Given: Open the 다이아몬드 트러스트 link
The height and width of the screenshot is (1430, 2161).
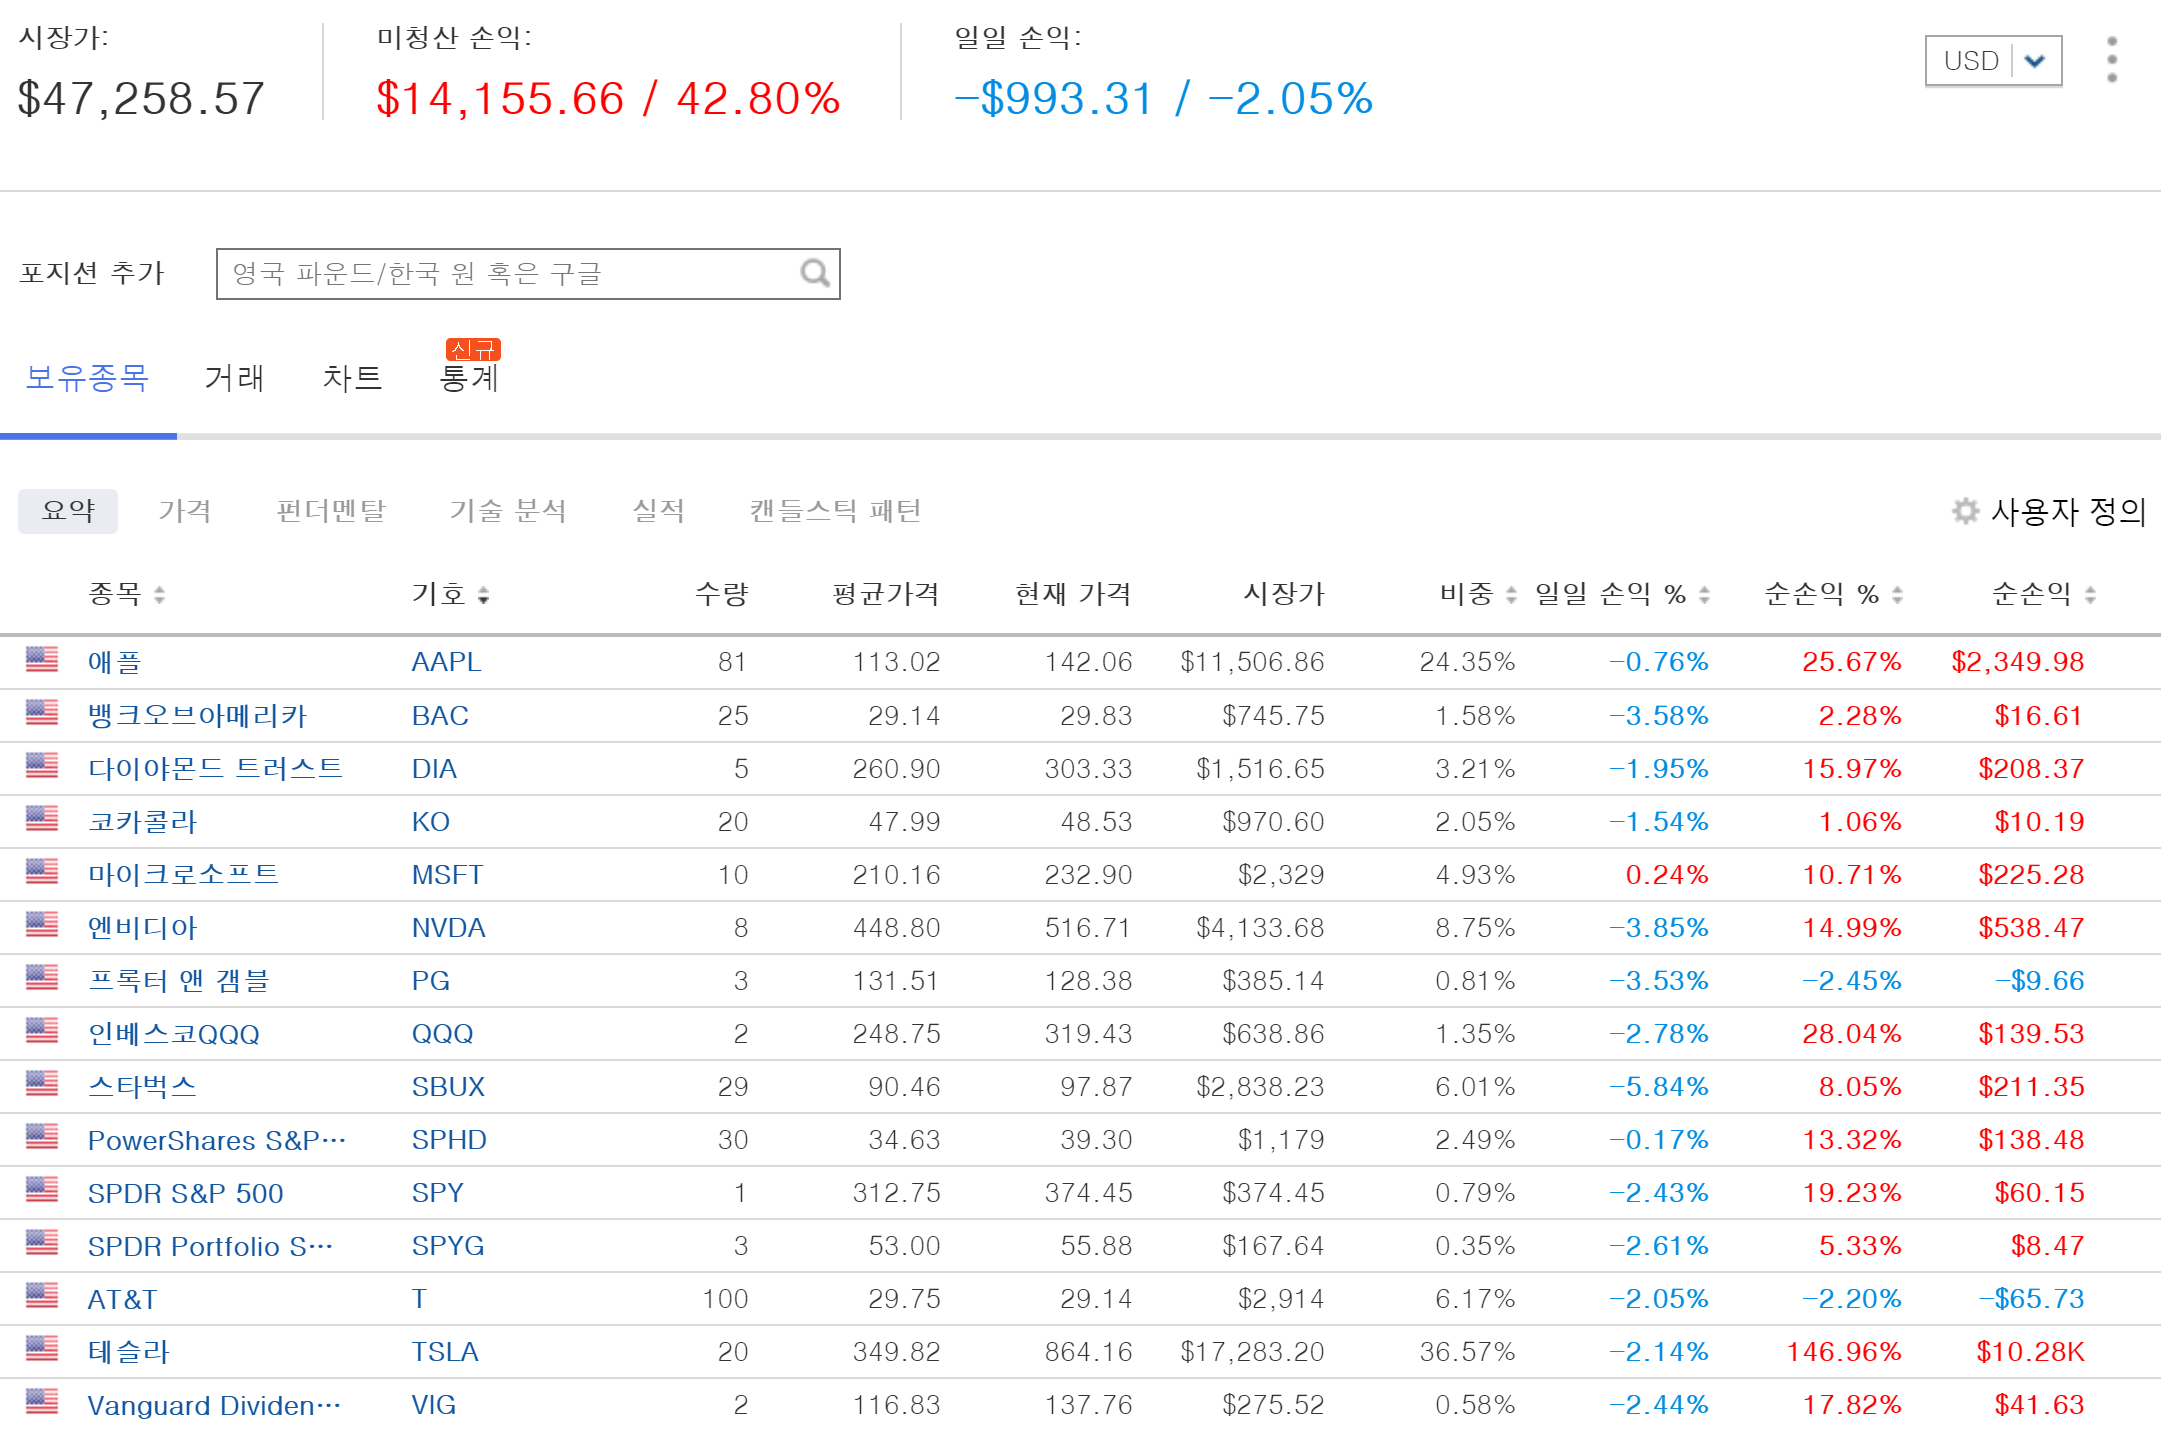Looking at the screenshot, I should [x=215, y=768].
